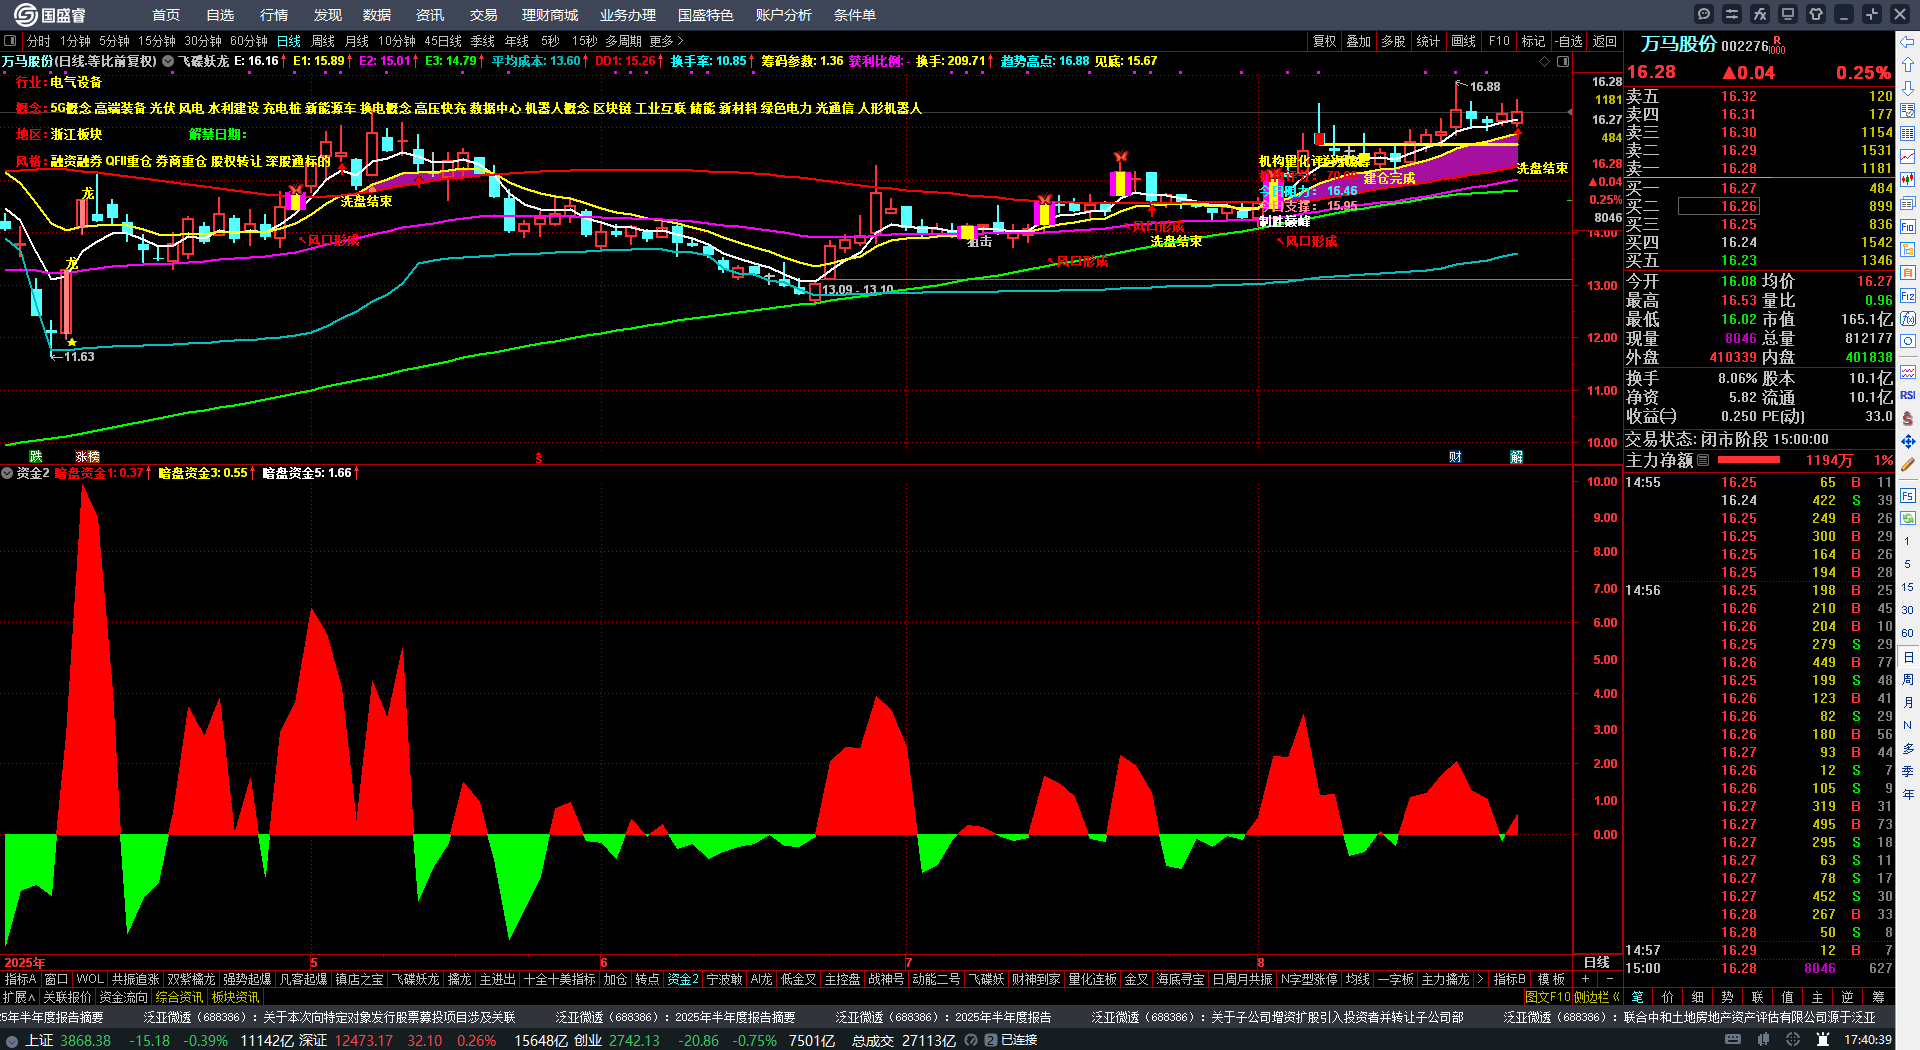This screenshot has width=1920, height=1050.
Task: Click the RSI indicator sidebar icon
Action: click(x=1908, y=395)
